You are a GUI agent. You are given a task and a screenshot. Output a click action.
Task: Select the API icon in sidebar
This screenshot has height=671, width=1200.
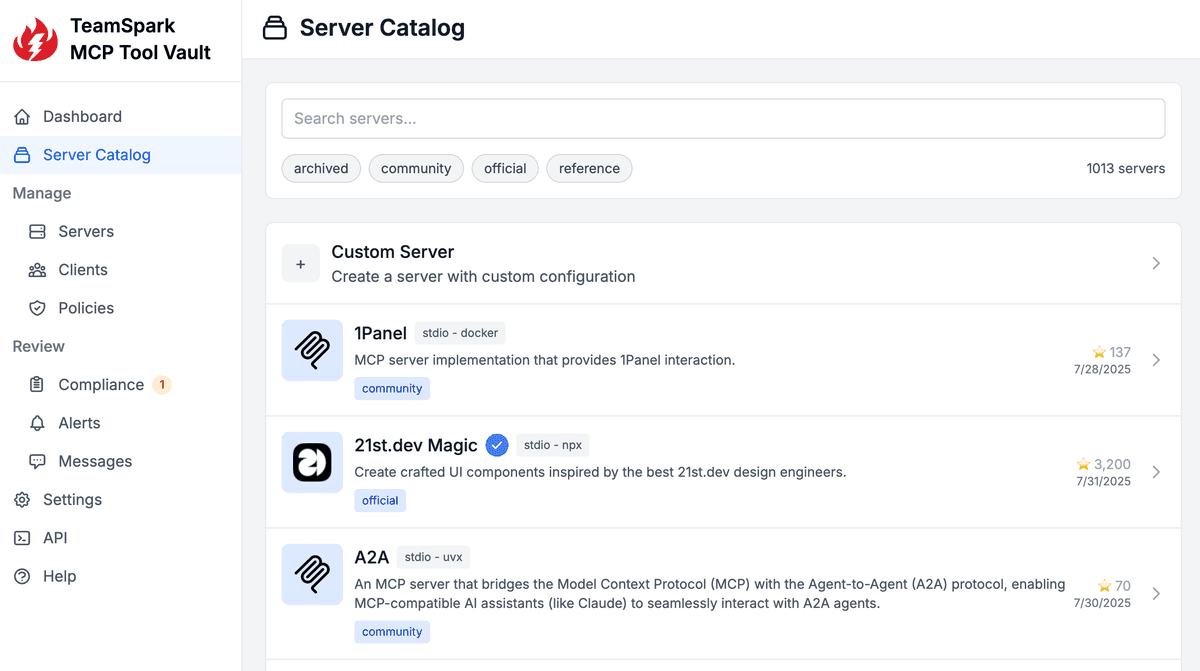click(x=22, y=537)
